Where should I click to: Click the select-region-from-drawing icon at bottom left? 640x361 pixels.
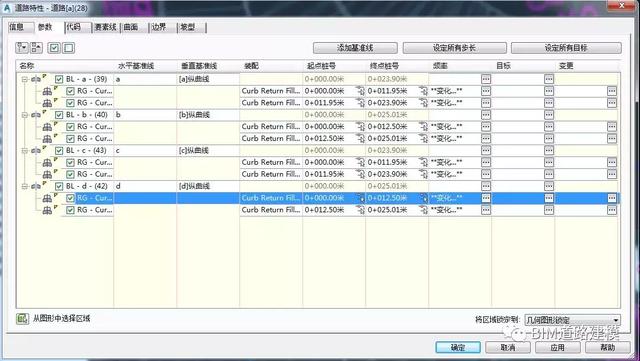pos(22,319)
